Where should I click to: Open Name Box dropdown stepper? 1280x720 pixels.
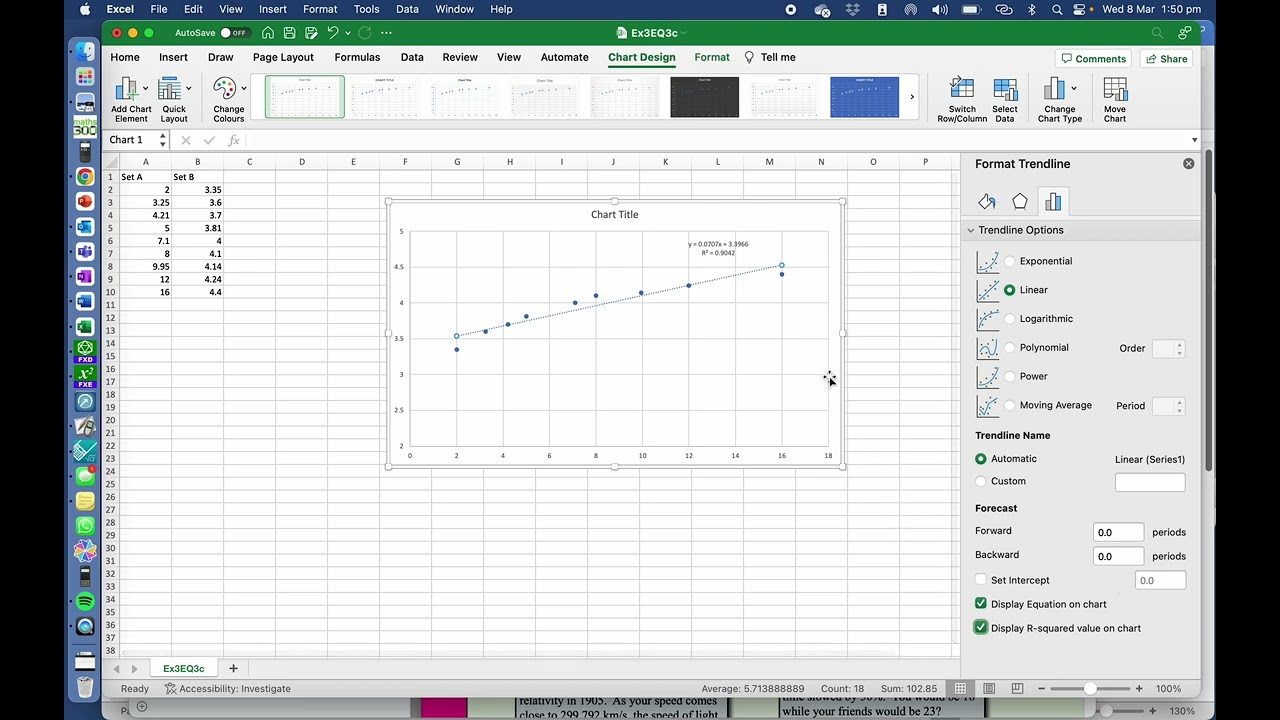coord(162,140)
